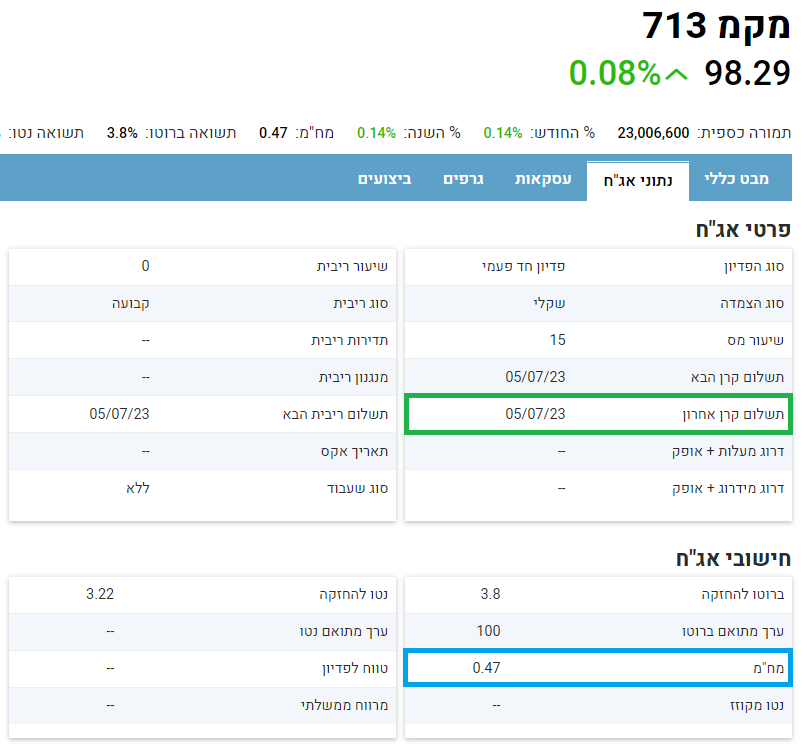The width and height of the screenshot is (807, 748).
Task: Switch to the עסקאות tab
Action: (x=543, y=179)
